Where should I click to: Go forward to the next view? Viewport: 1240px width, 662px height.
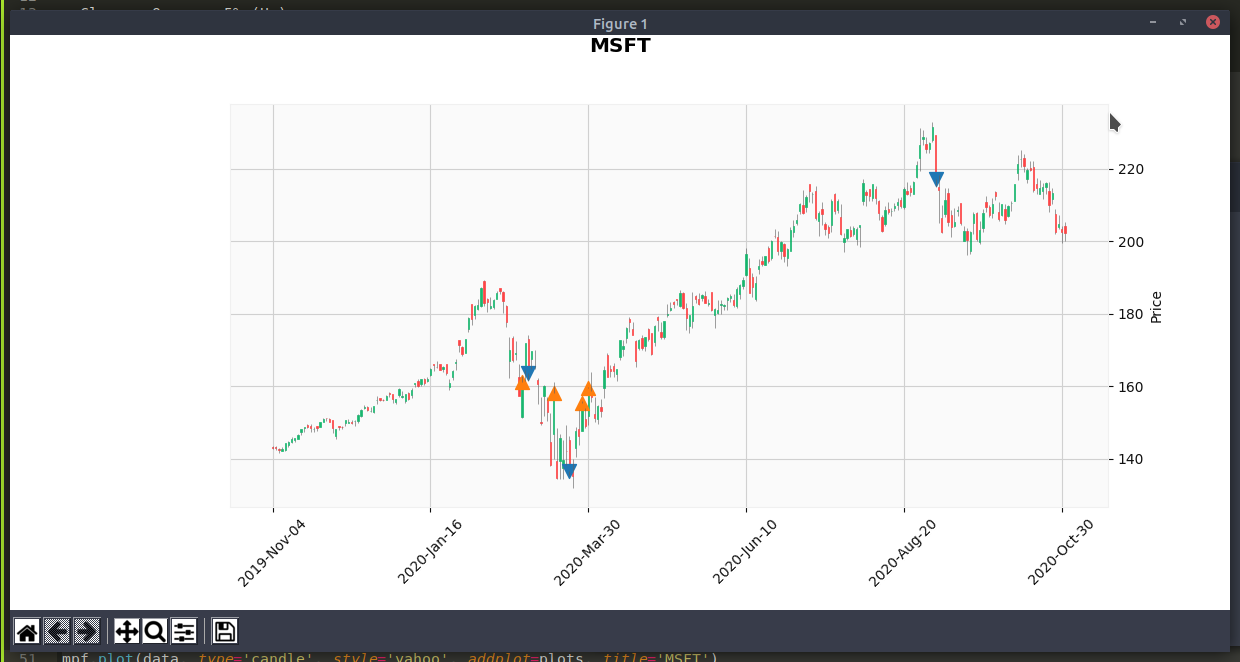tap(84, 630)
